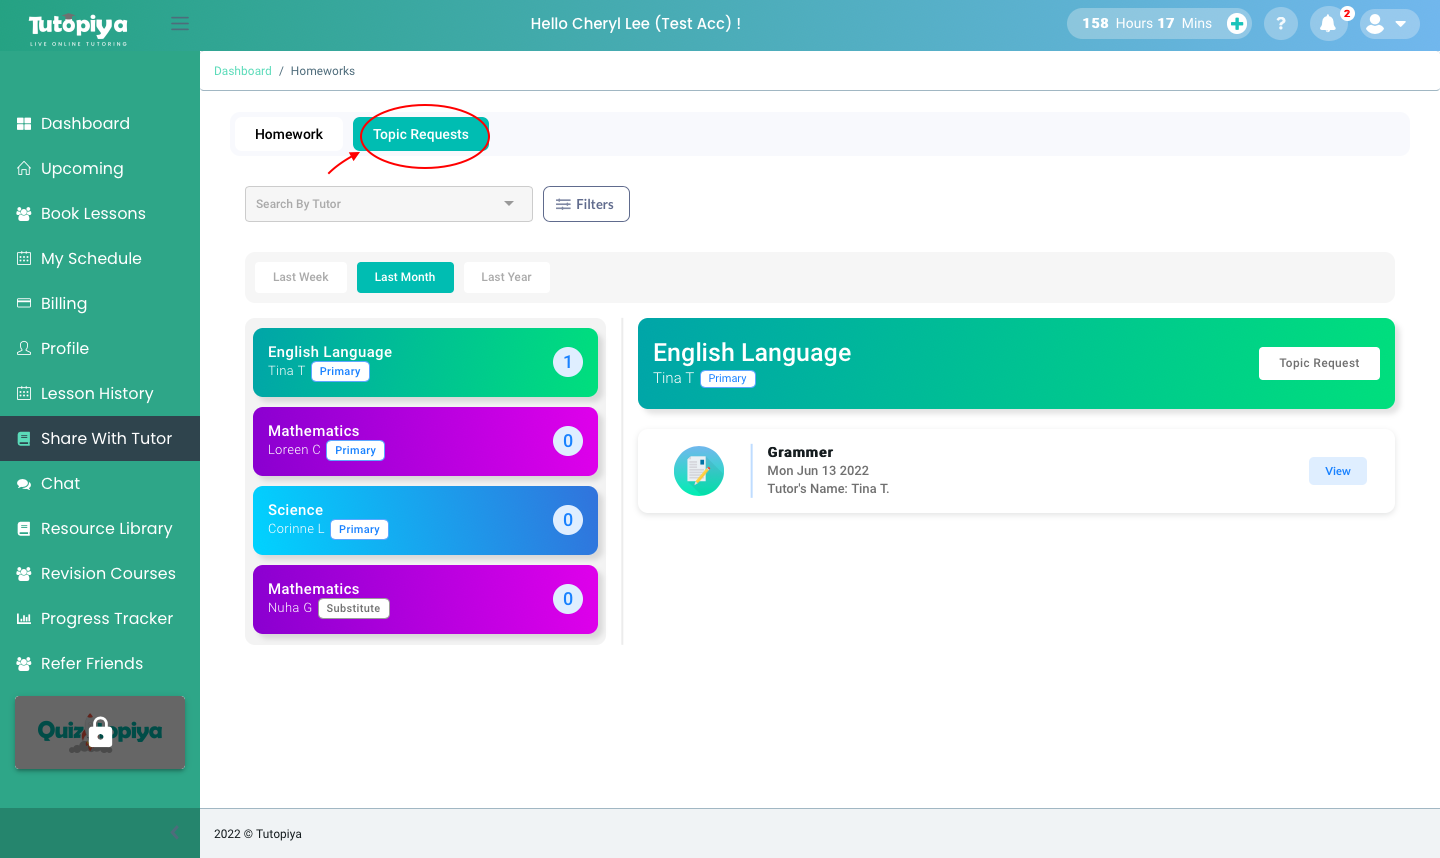Select the Science Corinne L subject card
The height and width of the screenshot is (858, 1440).
coord(425,520)
